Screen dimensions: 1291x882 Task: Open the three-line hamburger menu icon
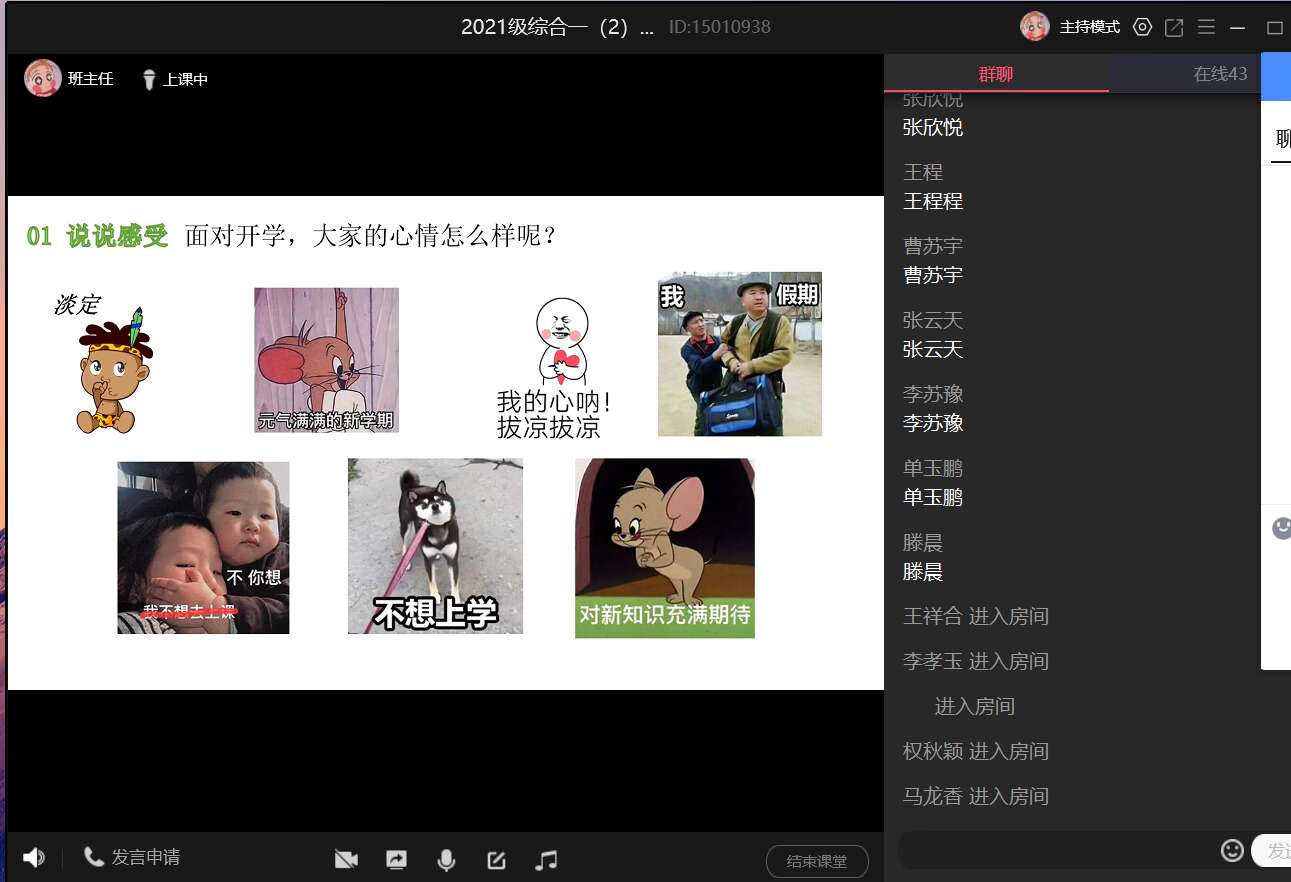pyautogui.click(x=1206, y=27)
